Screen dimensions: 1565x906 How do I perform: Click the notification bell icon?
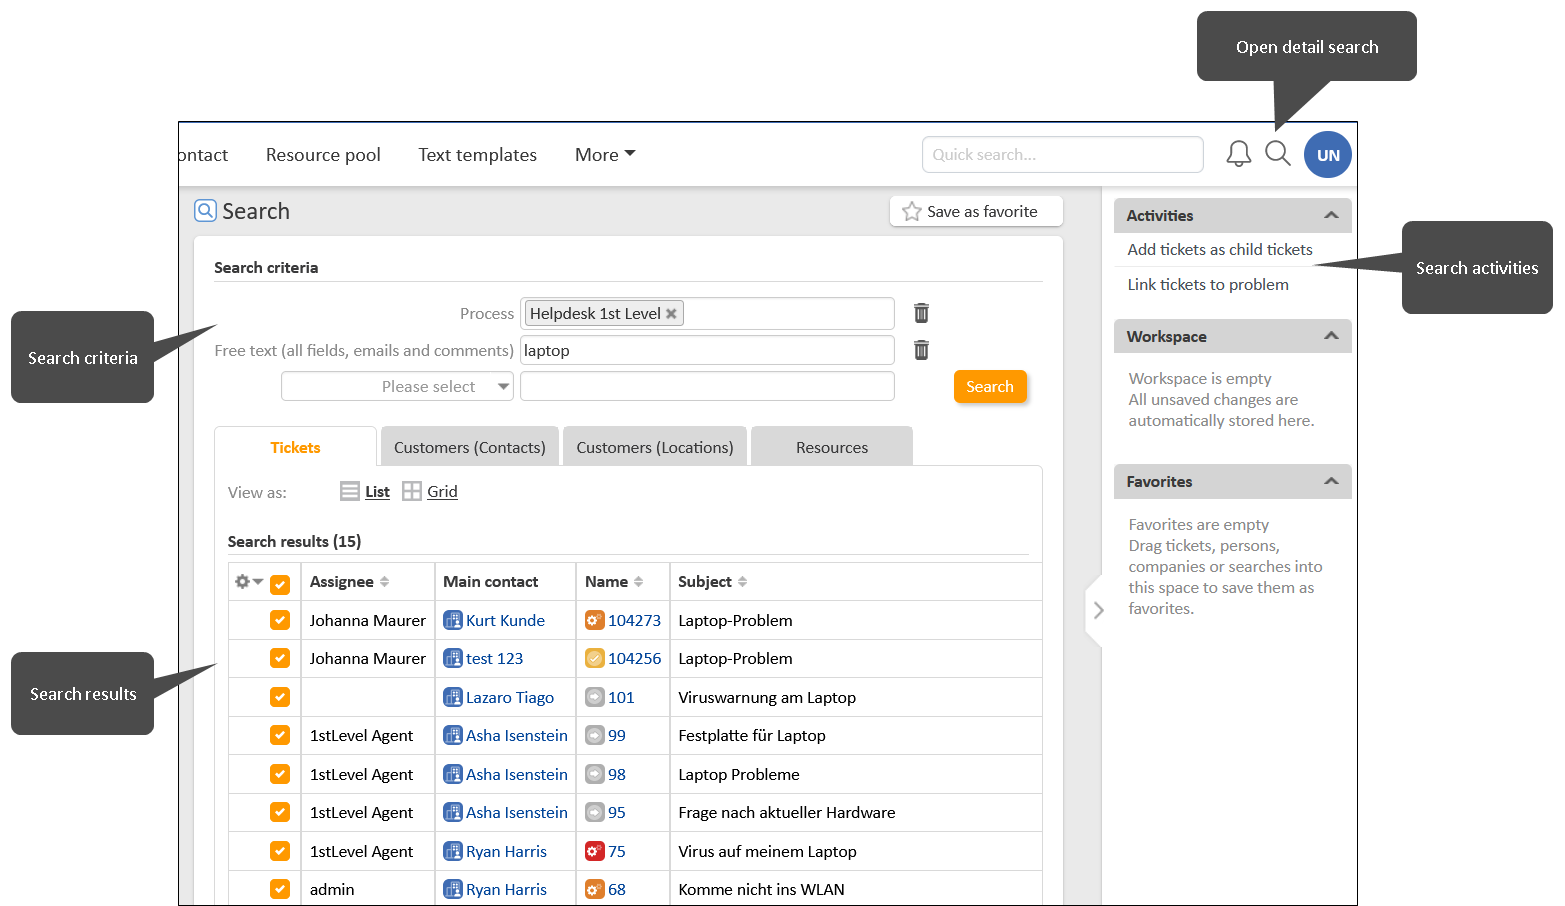click(x=1238, y=154)
